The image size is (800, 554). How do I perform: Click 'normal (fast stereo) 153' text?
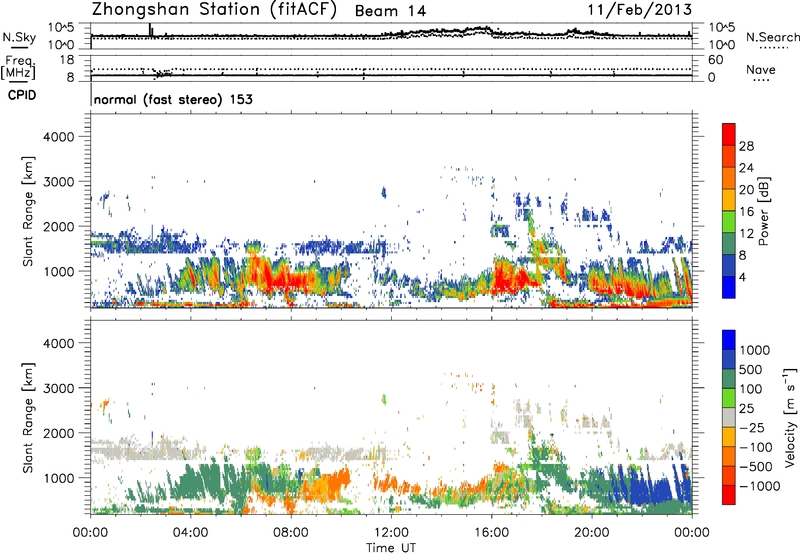point(173,99)
